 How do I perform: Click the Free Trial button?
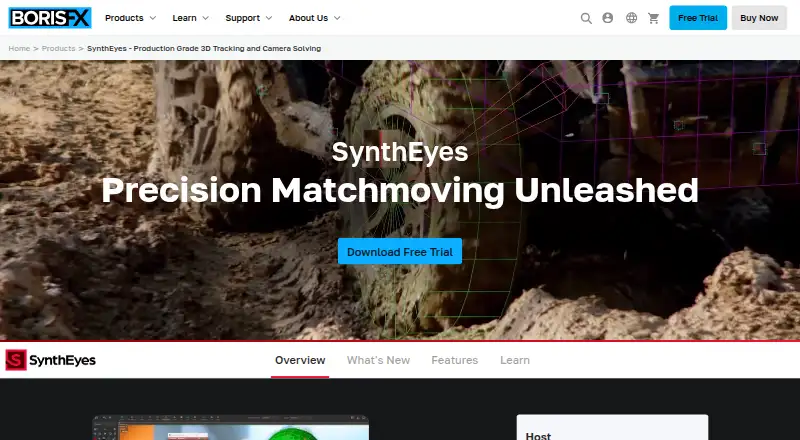698,18
